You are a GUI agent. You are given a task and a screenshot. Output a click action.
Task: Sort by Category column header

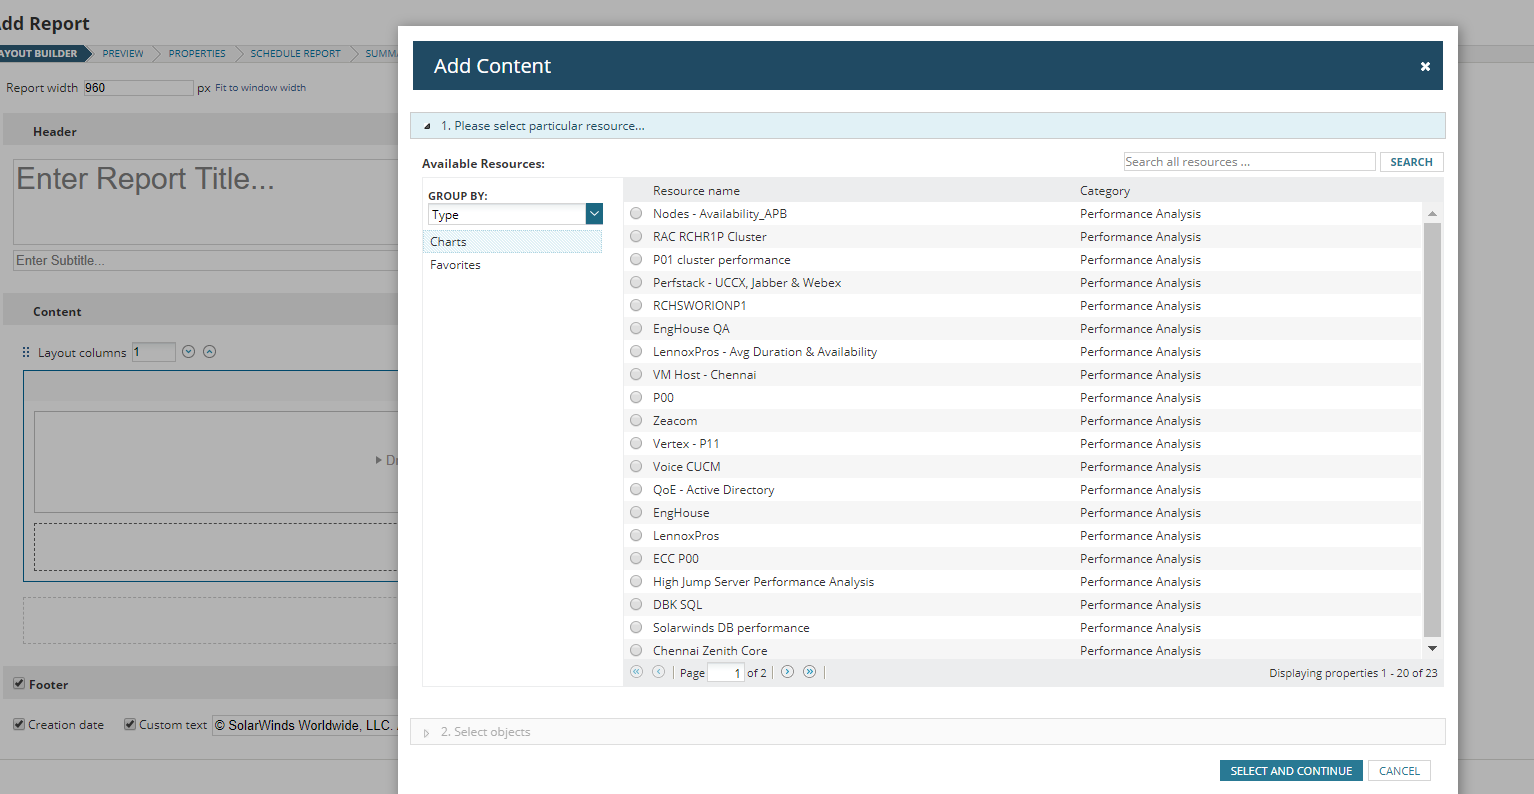(1105, 190)
